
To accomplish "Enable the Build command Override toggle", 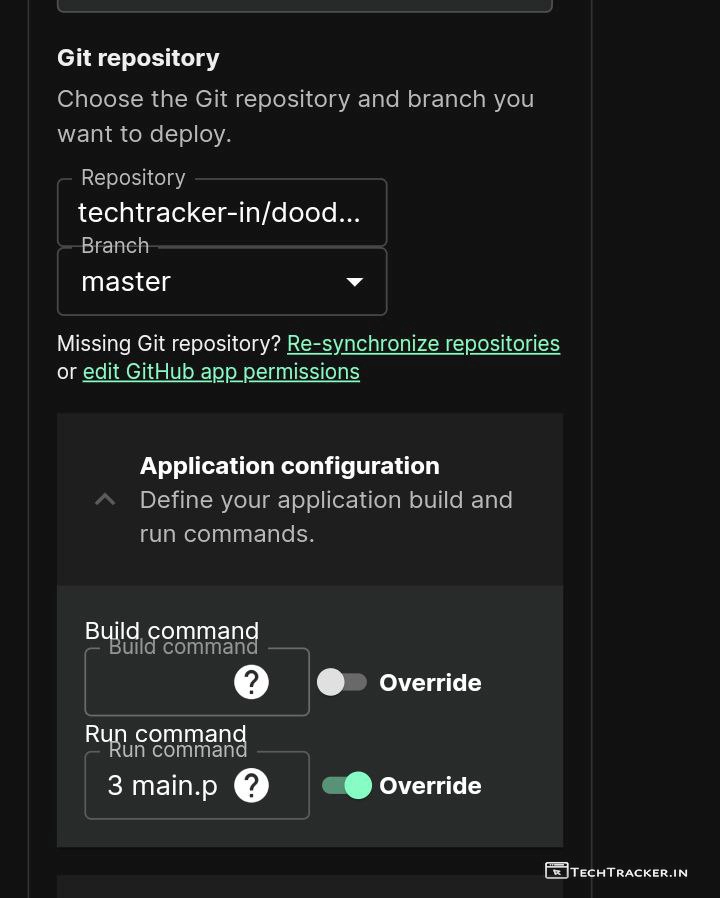I will click(342, 682).
